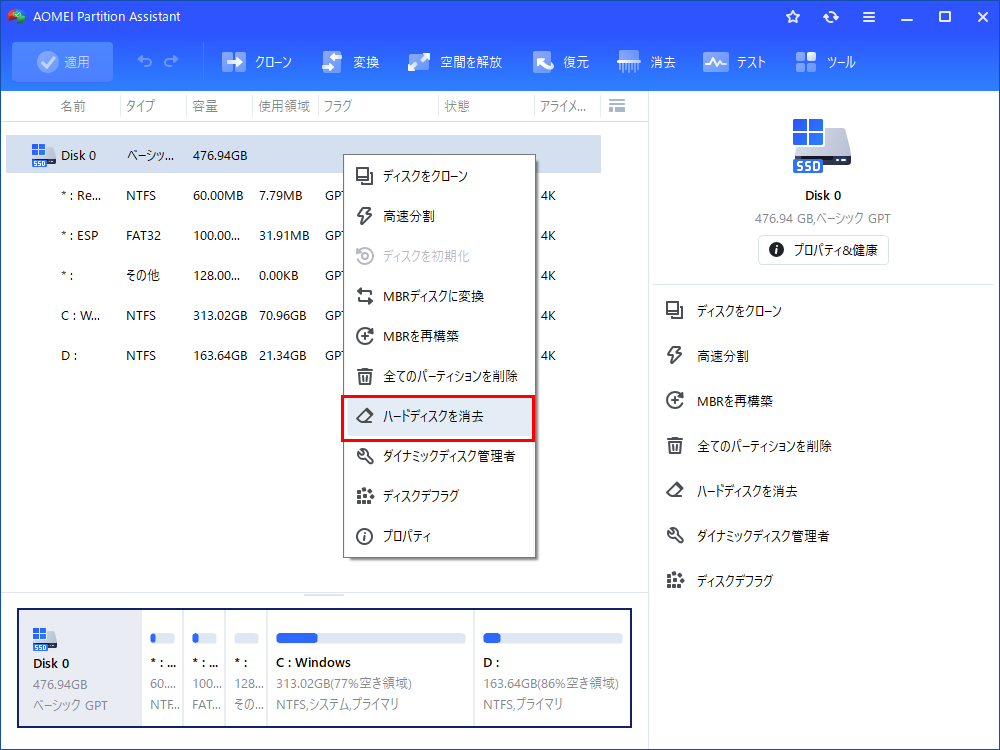This screenshot has width=1000, height=750.
Task: Click the refresh icon in the title bar
Action: 831,16
